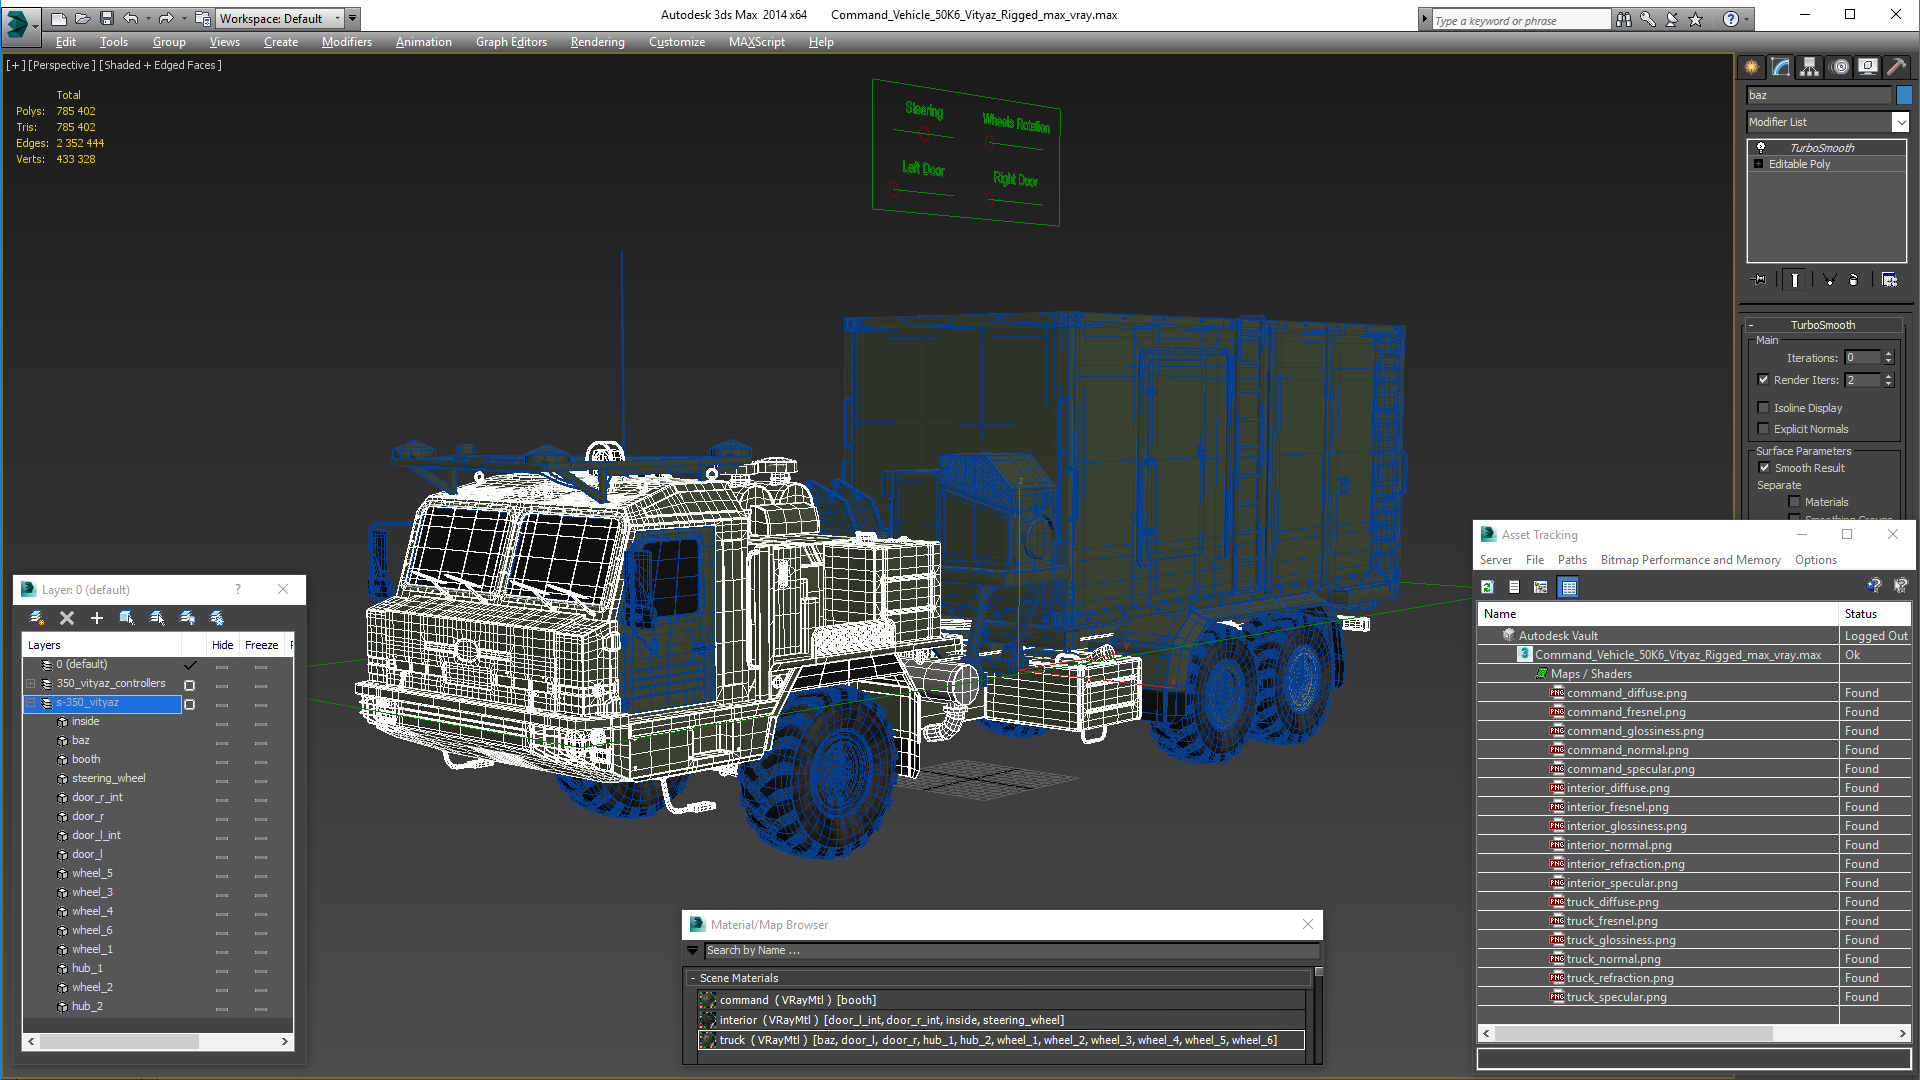Image resolution: width=1920 pixels, height=1080 pixels.
Task: Switch to the Hierarchy command panel tab
Action: pos(1810,67)
